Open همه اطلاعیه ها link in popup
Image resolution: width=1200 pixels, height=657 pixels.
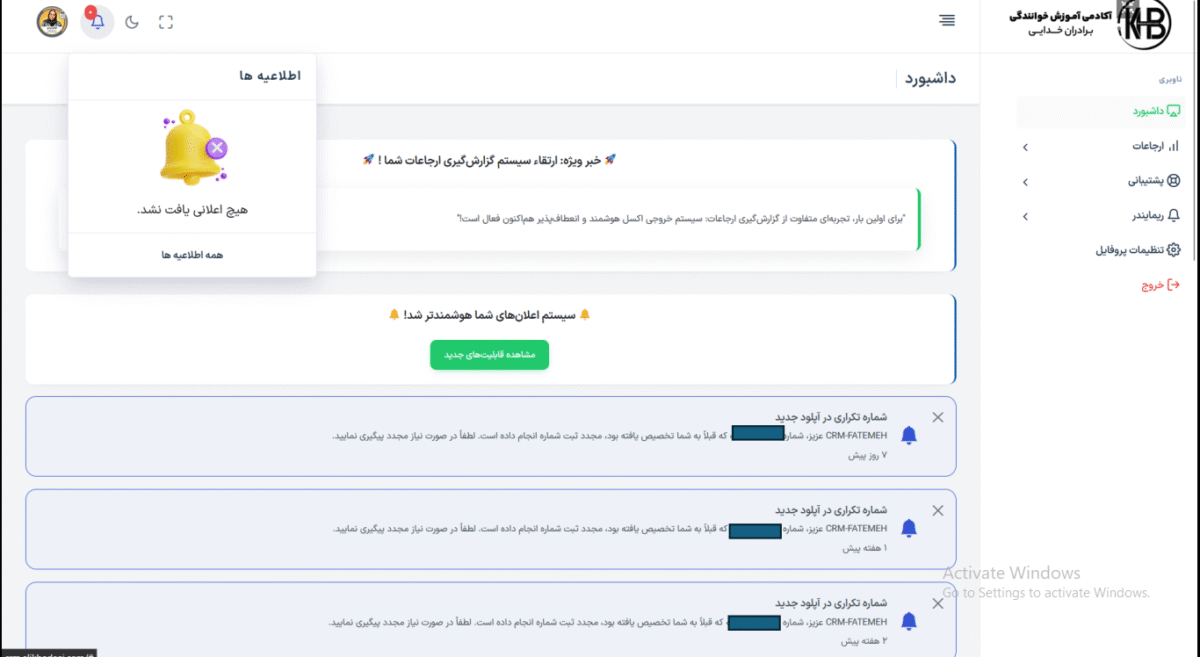[192, 255]
